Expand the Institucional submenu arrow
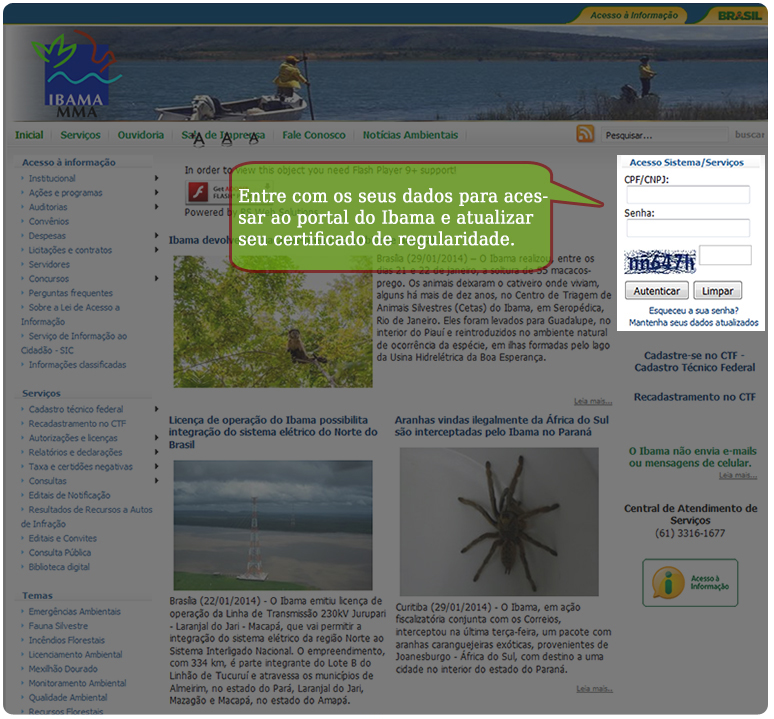 pyautogui.click(x=156, y=179)
